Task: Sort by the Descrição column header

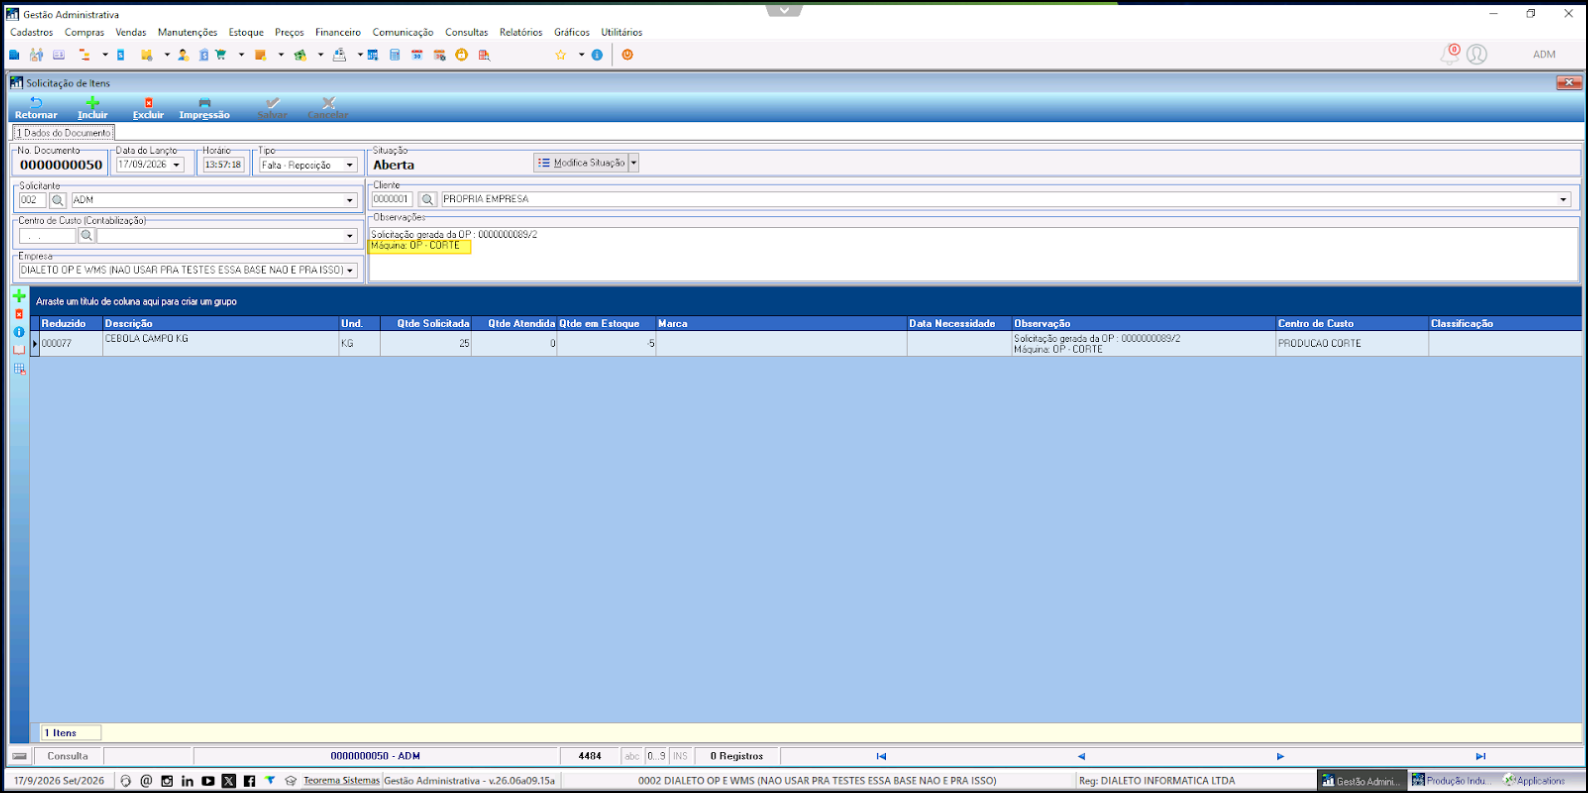Action: (x=221, y=323)
